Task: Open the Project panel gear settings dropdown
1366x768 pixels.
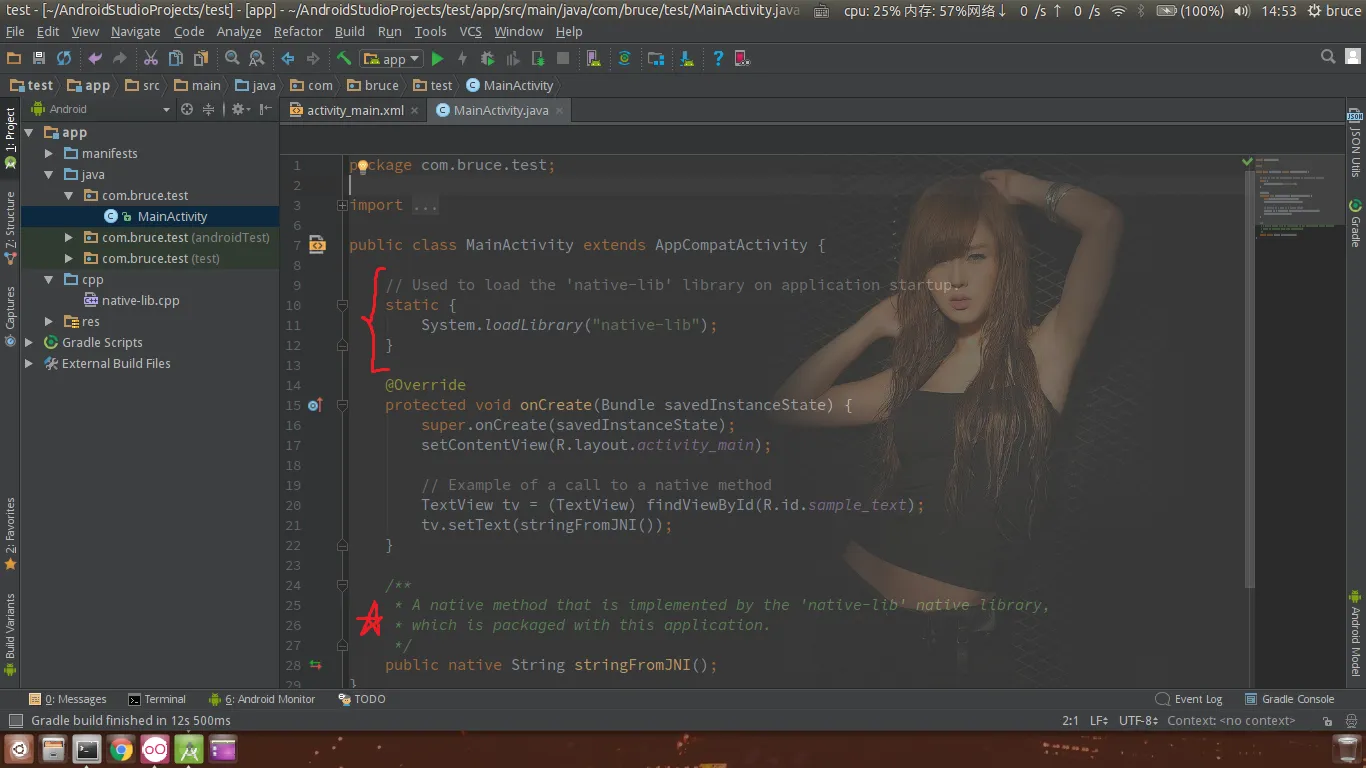Action: [241, 109]
